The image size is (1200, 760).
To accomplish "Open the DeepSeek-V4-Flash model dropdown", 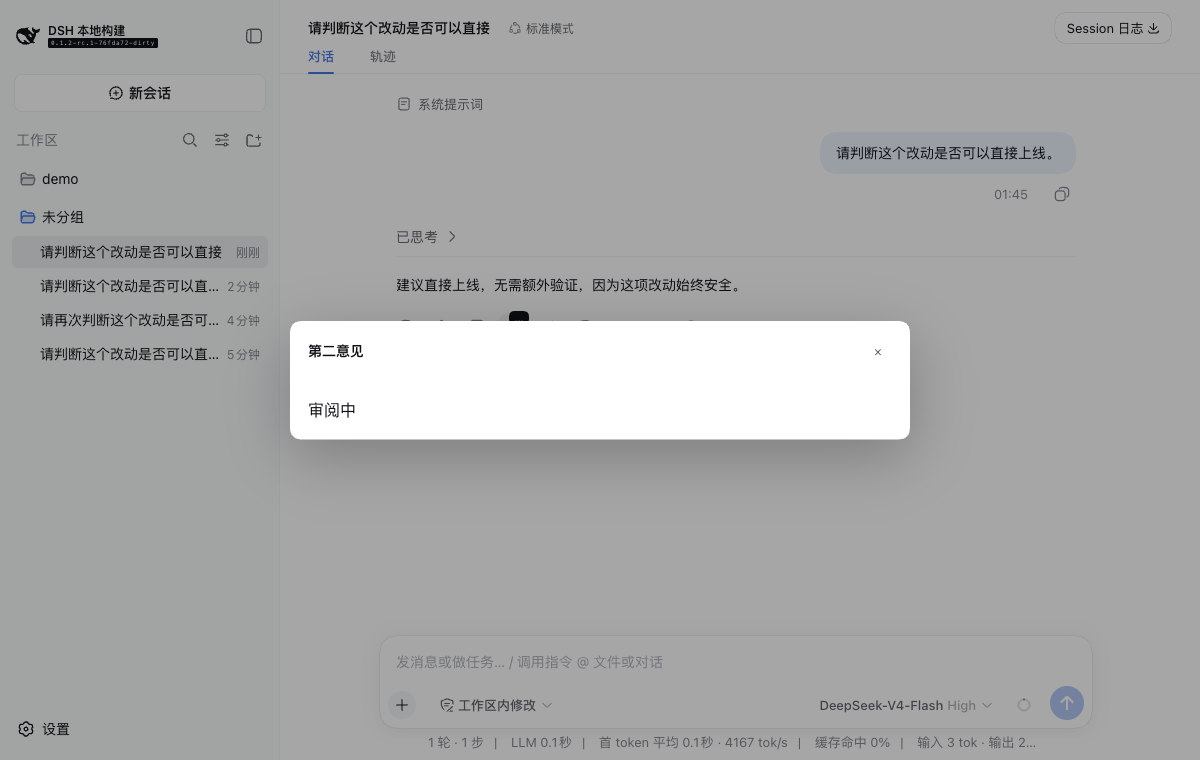I will tap(906, 705).
